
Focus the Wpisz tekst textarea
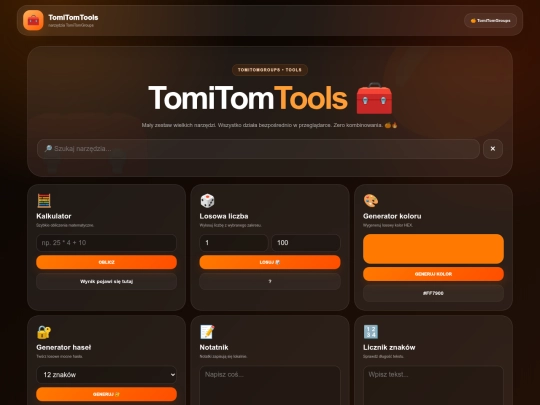pos(433,385)
